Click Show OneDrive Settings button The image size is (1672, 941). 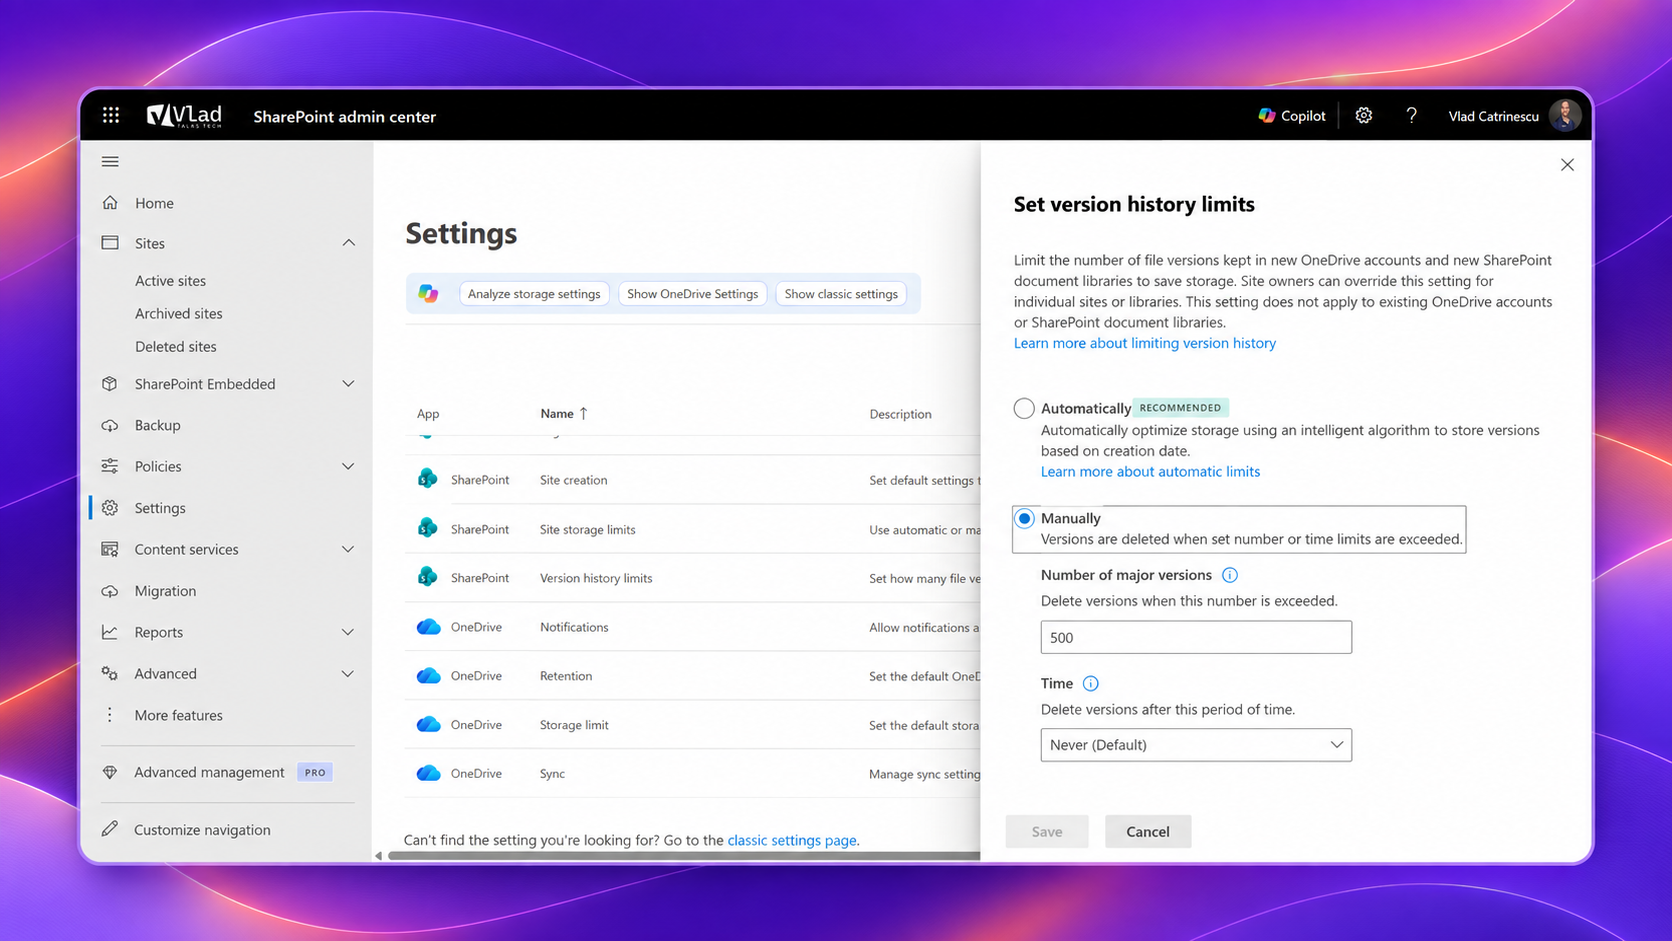[x=692, y=294]
